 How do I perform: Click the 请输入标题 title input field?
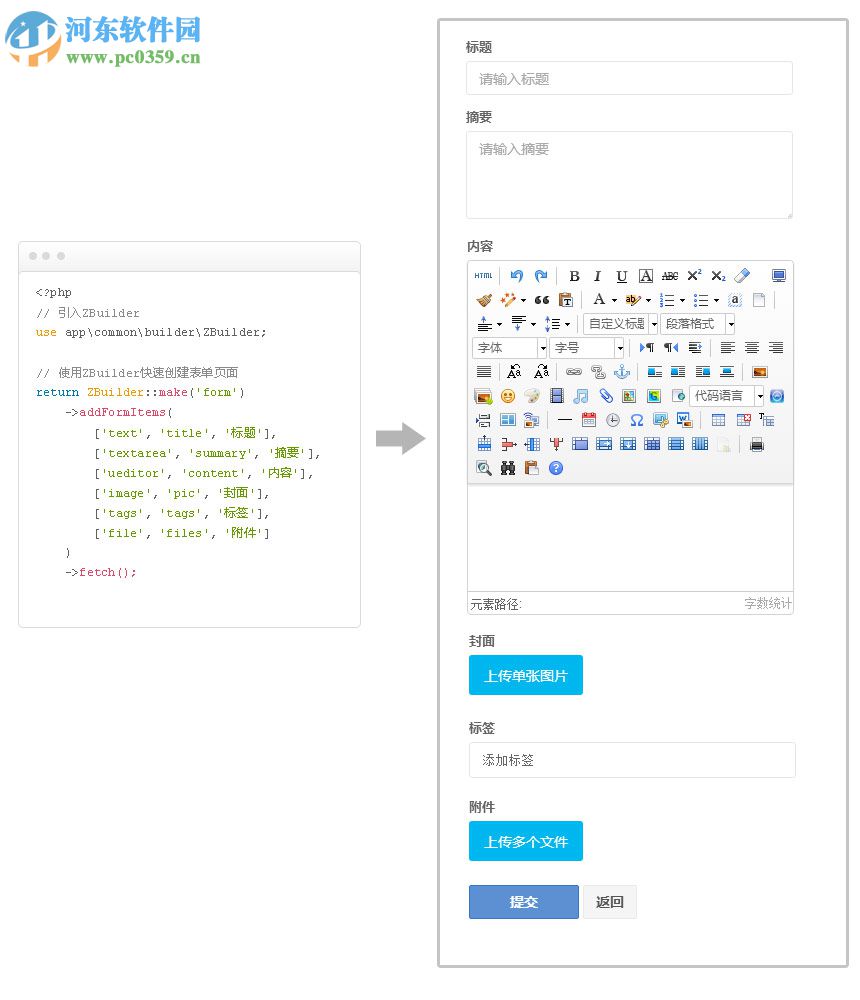628,78
